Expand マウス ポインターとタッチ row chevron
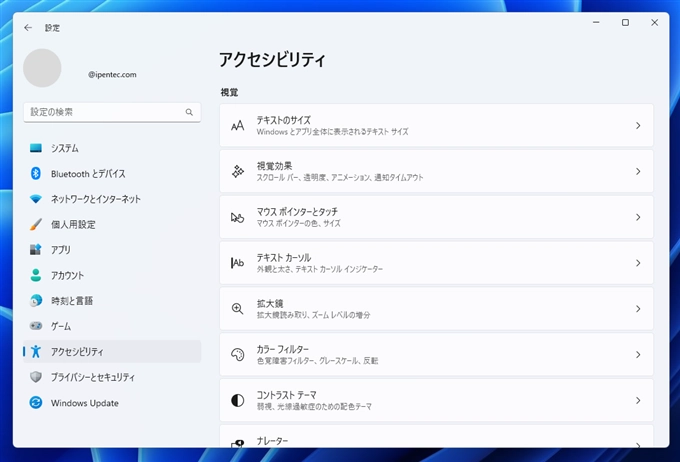 [x=638, y=217]
